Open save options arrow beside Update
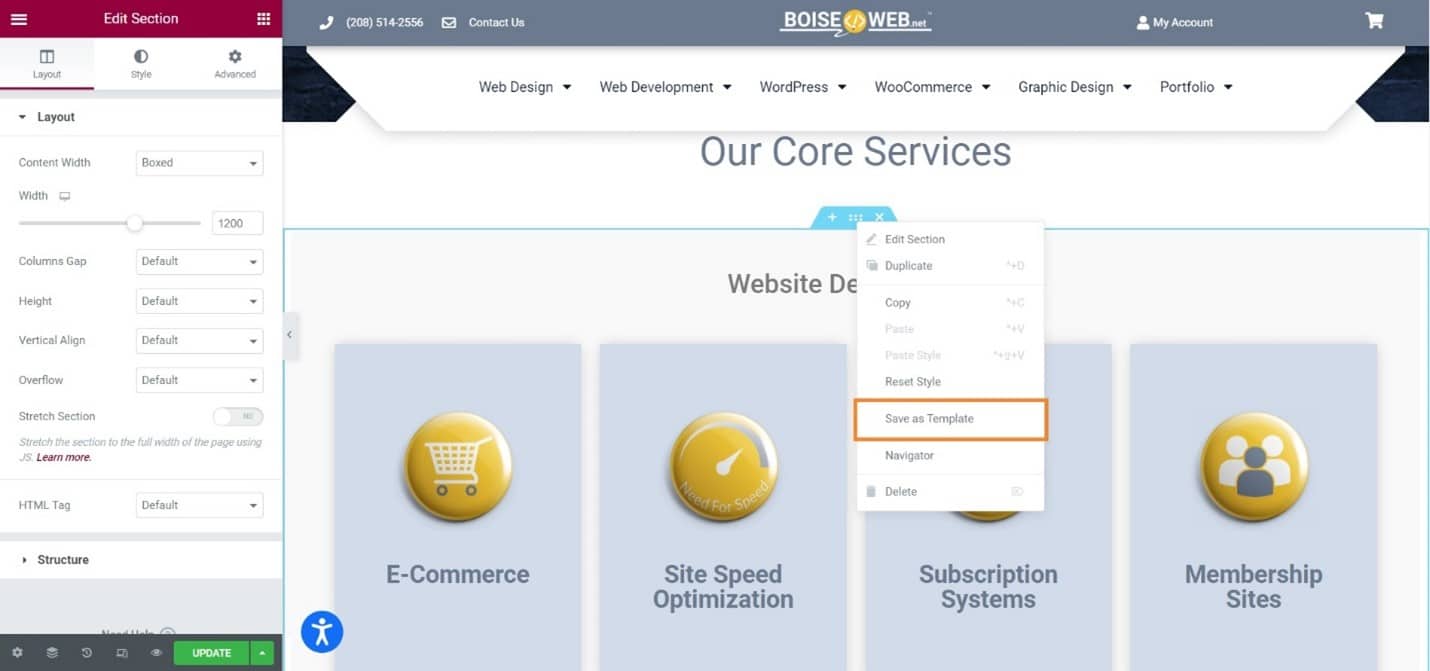The height and width of the screenshot is (671, 1430). (262, 653)
